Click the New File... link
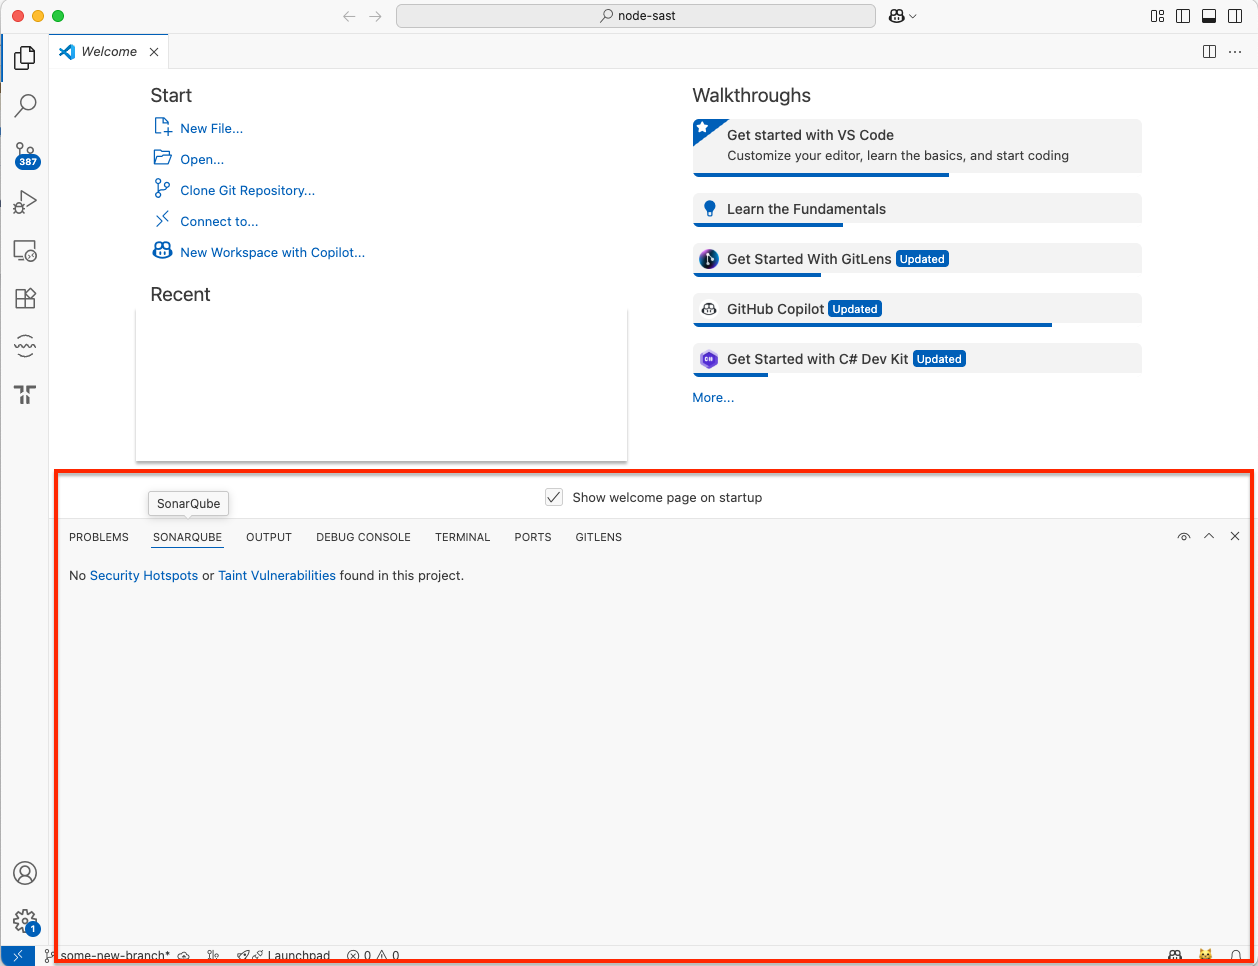Viewport: 1258px width, 966px height. (x=211, y=128)
